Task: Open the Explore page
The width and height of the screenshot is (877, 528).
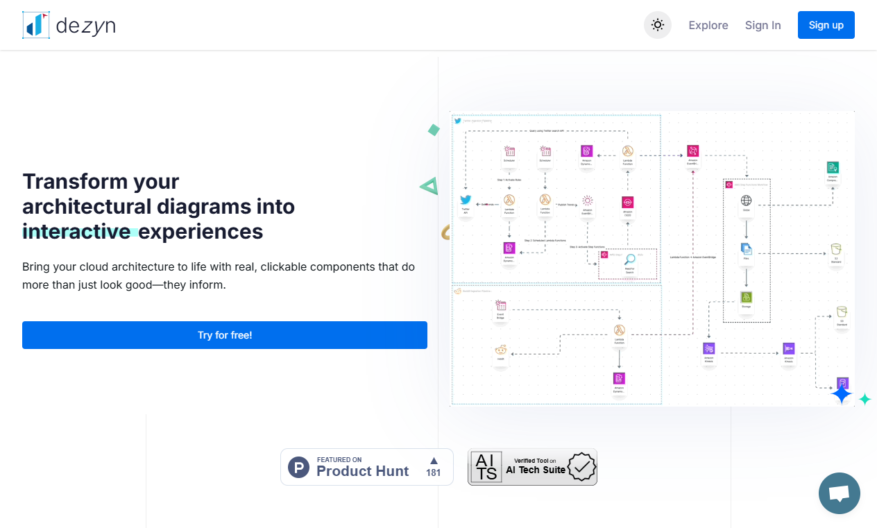Action: [708, 25]
